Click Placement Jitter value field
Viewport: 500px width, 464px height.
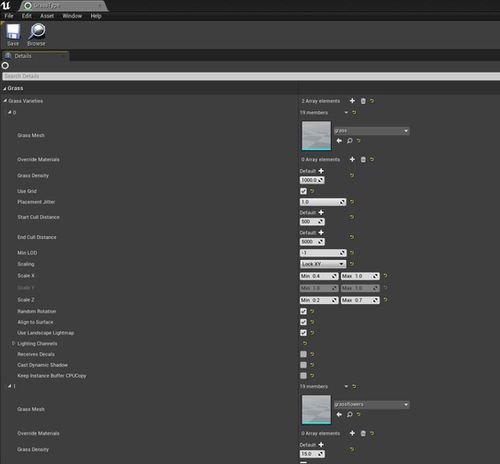pos(323,202)
